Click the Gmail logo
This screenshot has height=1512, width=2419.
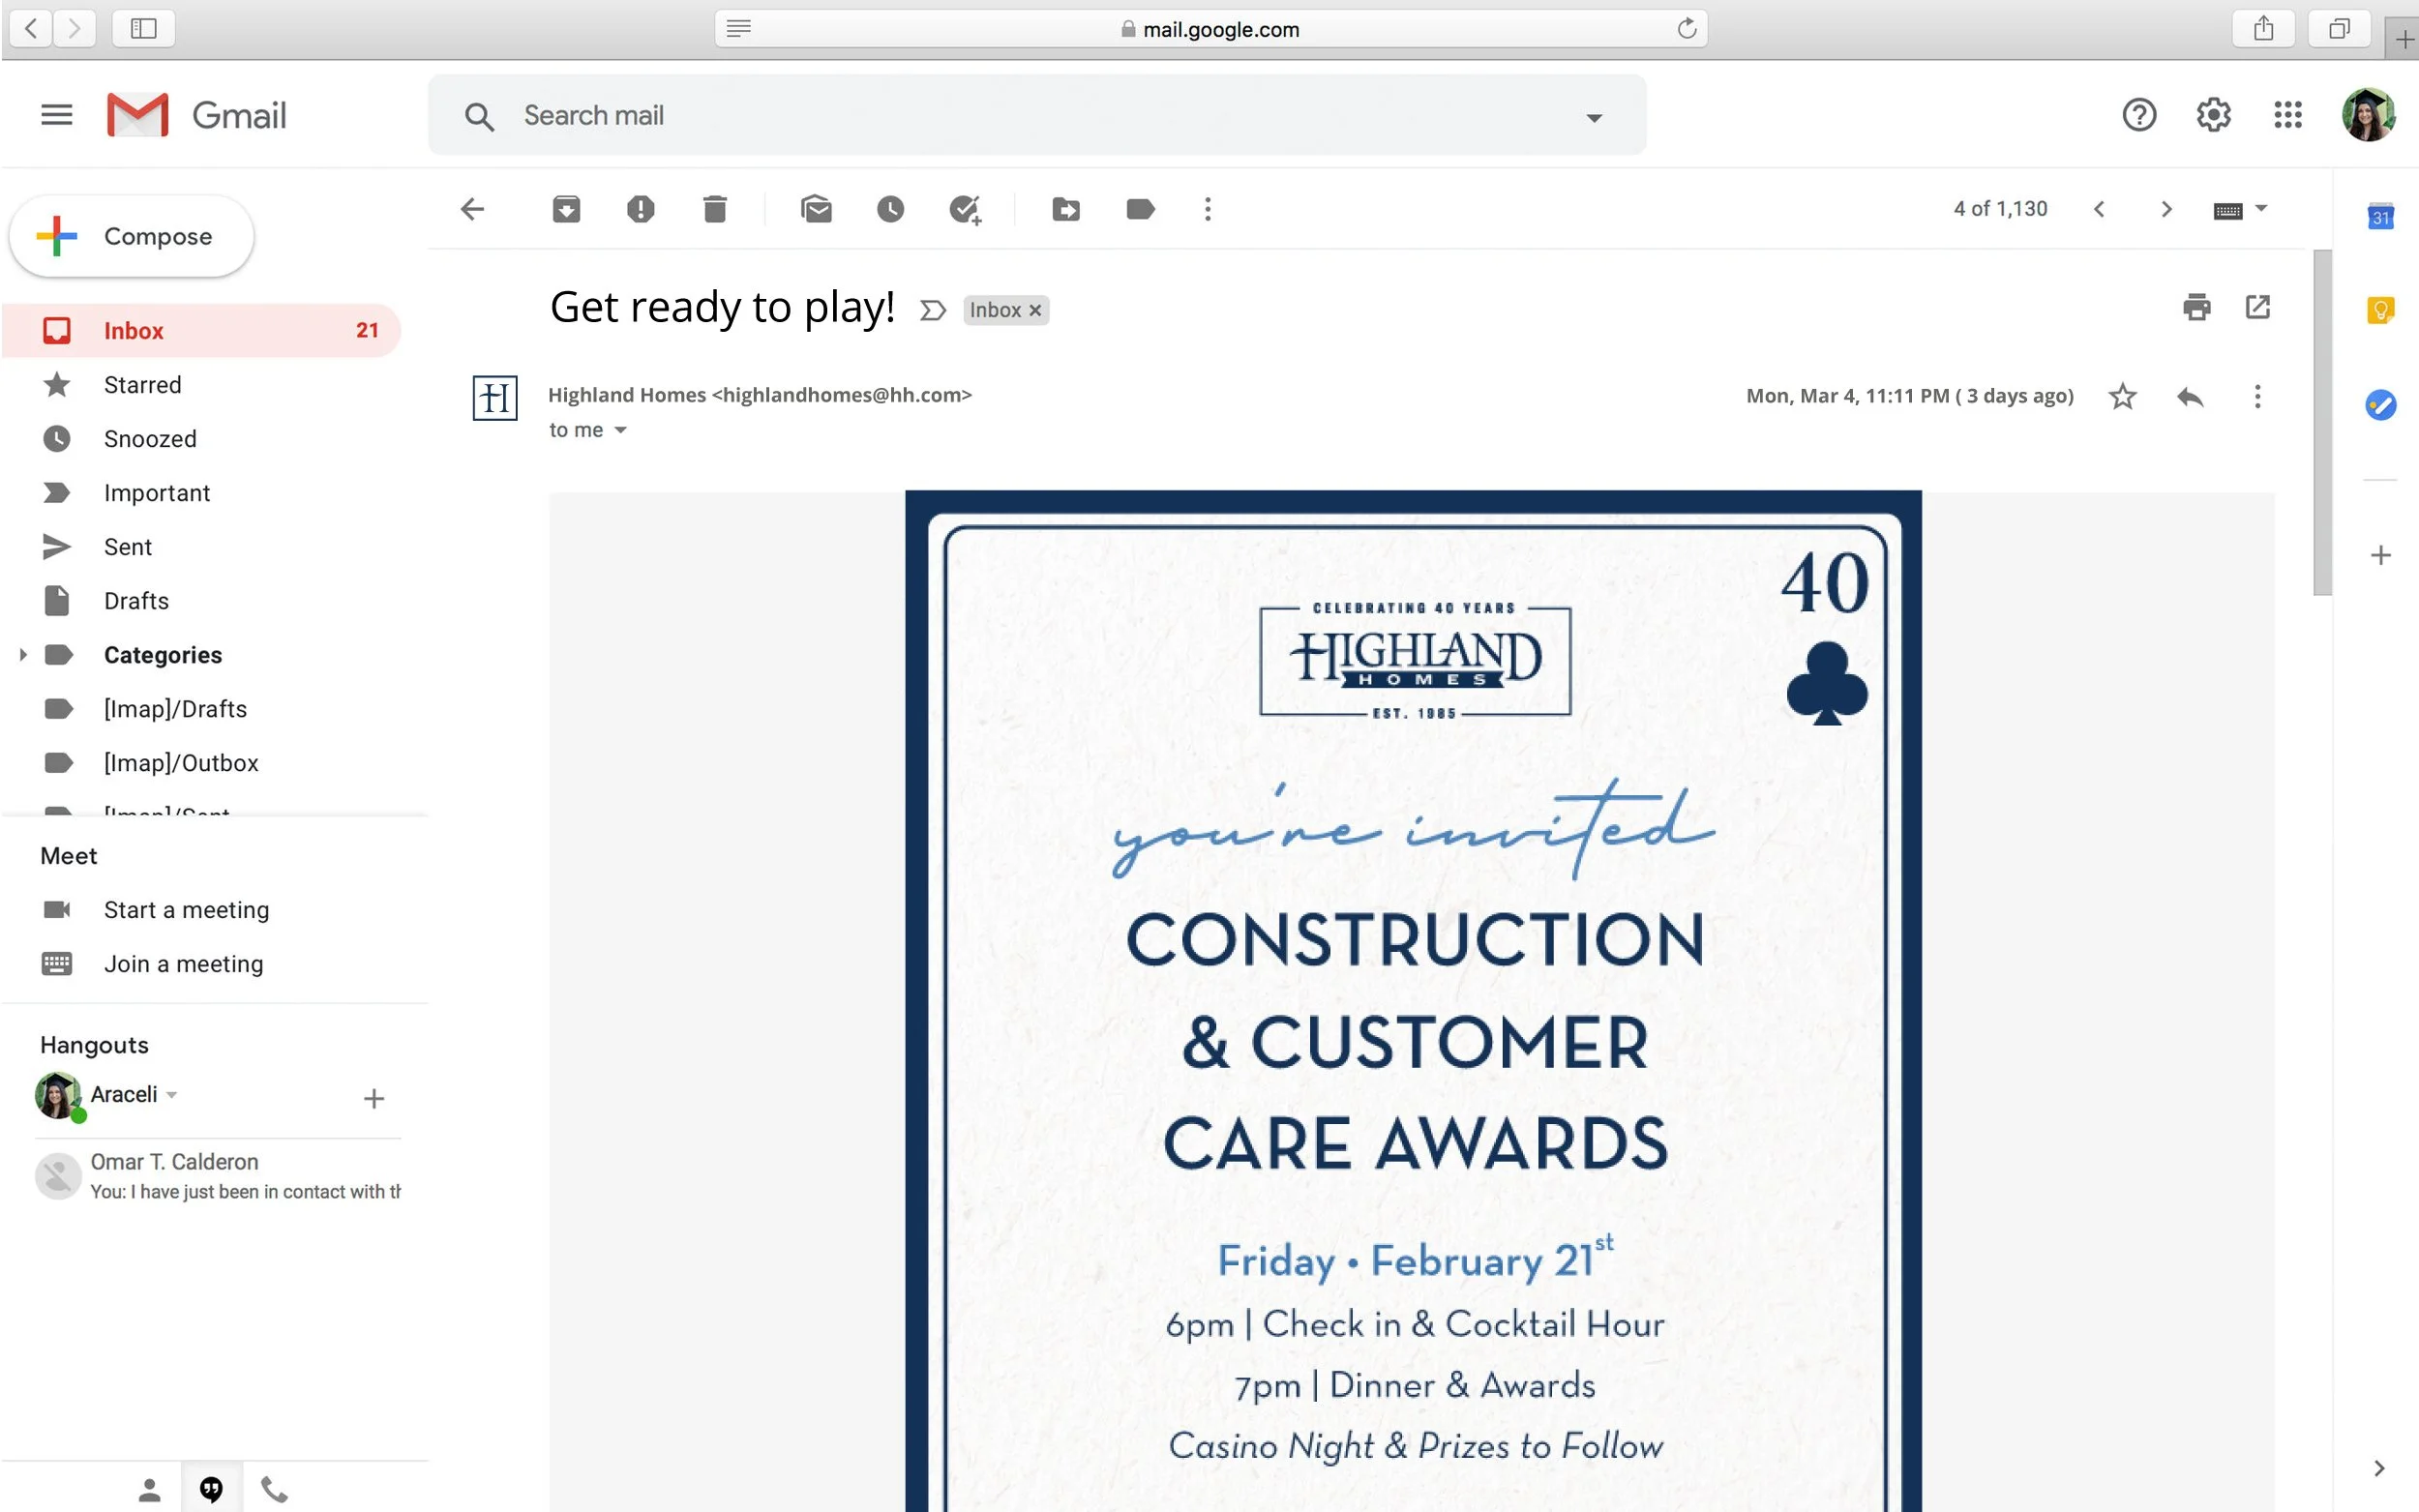click(197, 115)
